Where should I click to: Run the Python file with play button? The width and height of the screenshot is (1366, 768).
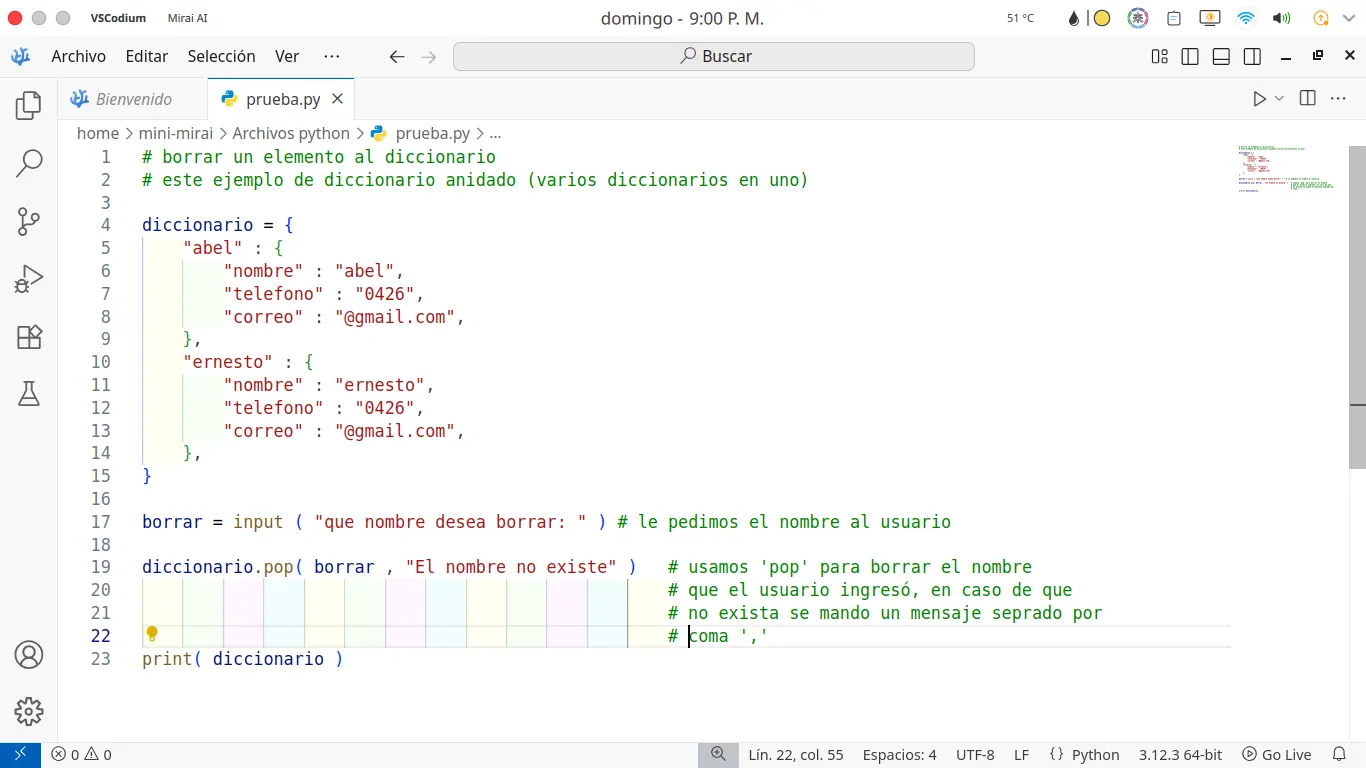(1259, 98)
